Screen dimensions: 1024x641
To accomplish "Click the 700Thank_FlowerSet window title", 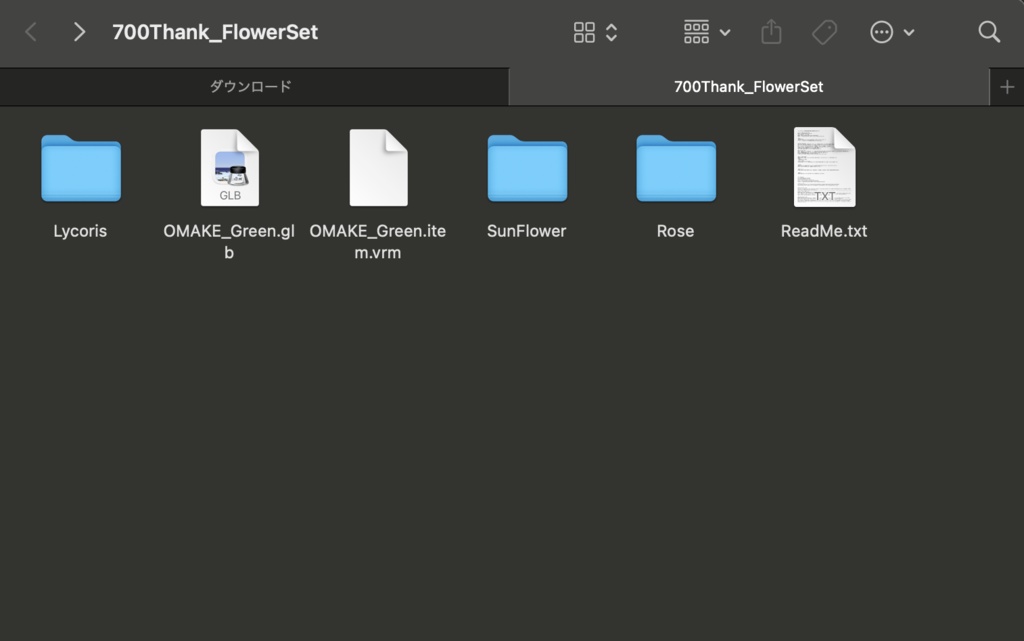I will 215,32.
